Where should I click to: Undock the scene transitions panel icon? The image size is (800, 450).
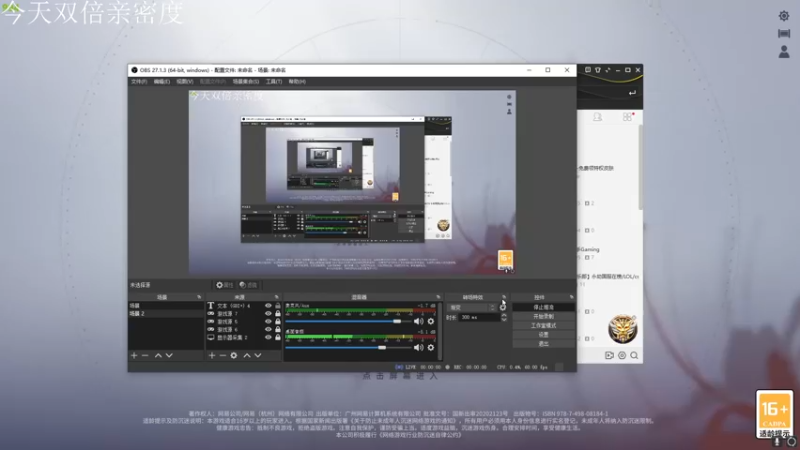[504, 297]
